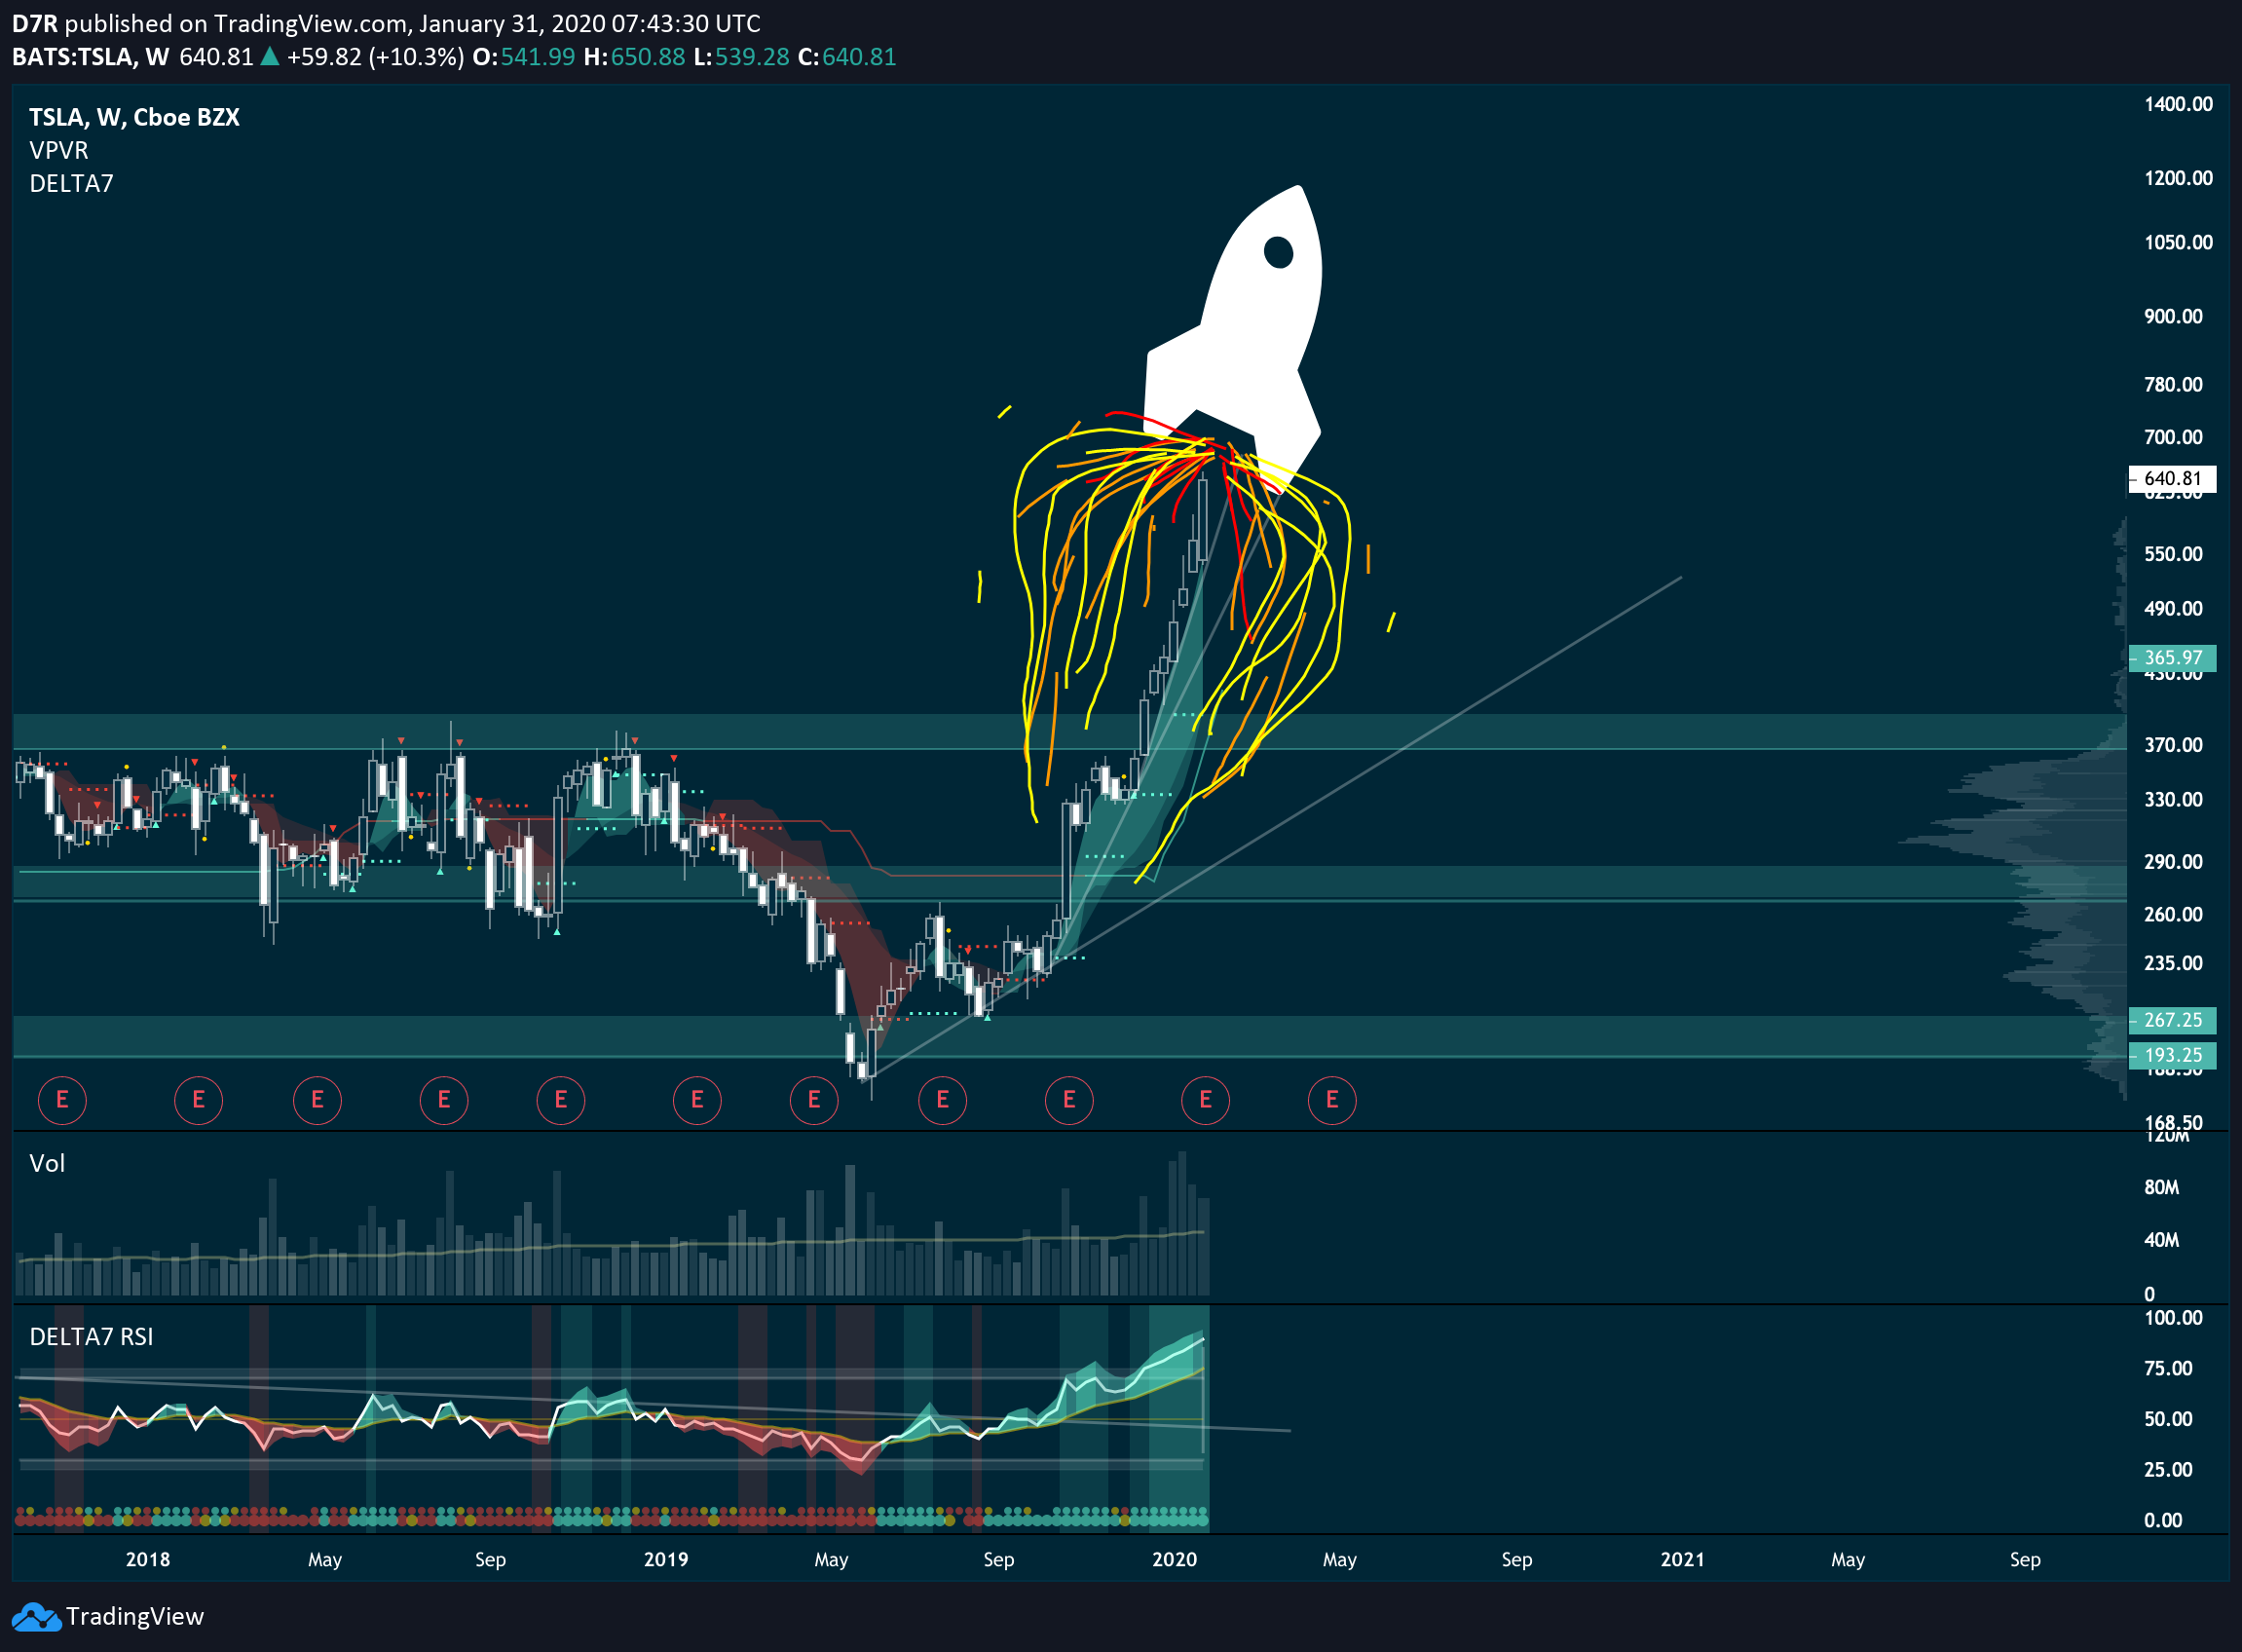The height and width of the screenshot is (1652, 2242).
Task: Click the 'TSLA, W, Cboe BZX' legend title
Action: click(x=135, y=117)
